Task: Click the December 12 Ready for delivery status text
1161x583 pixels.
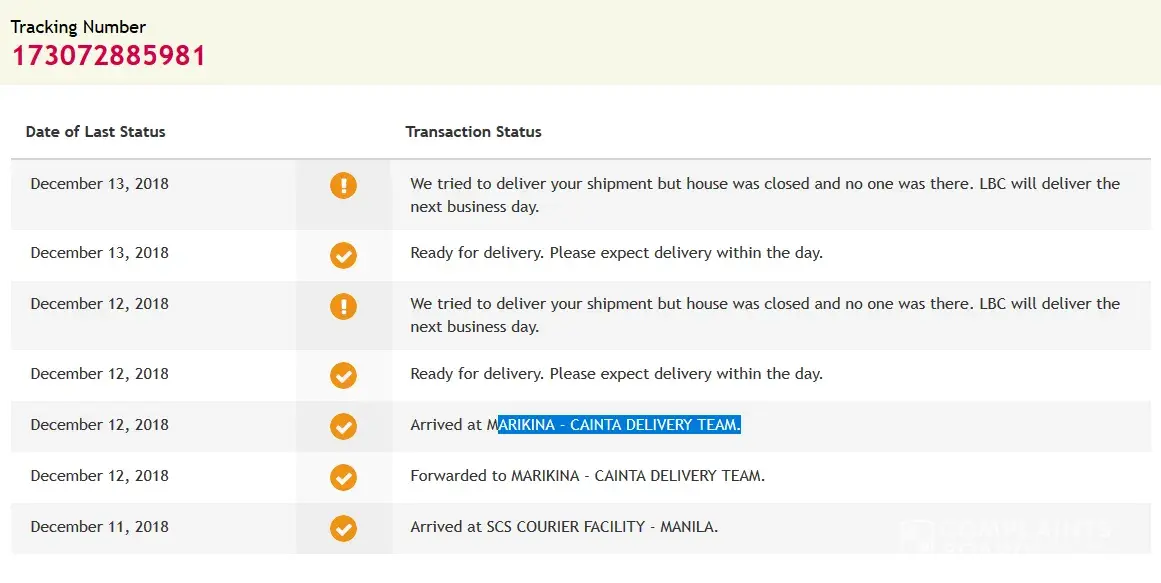Action: tap(616, 374)
